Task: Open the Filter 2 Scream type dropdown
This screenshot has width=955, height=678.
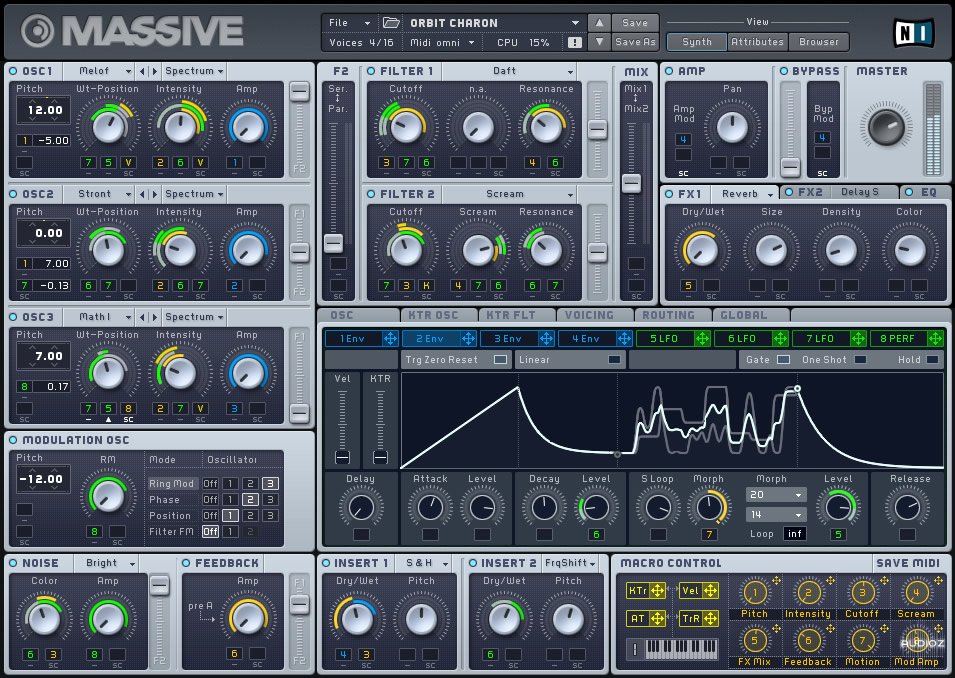Action: (x=509, y=194)
